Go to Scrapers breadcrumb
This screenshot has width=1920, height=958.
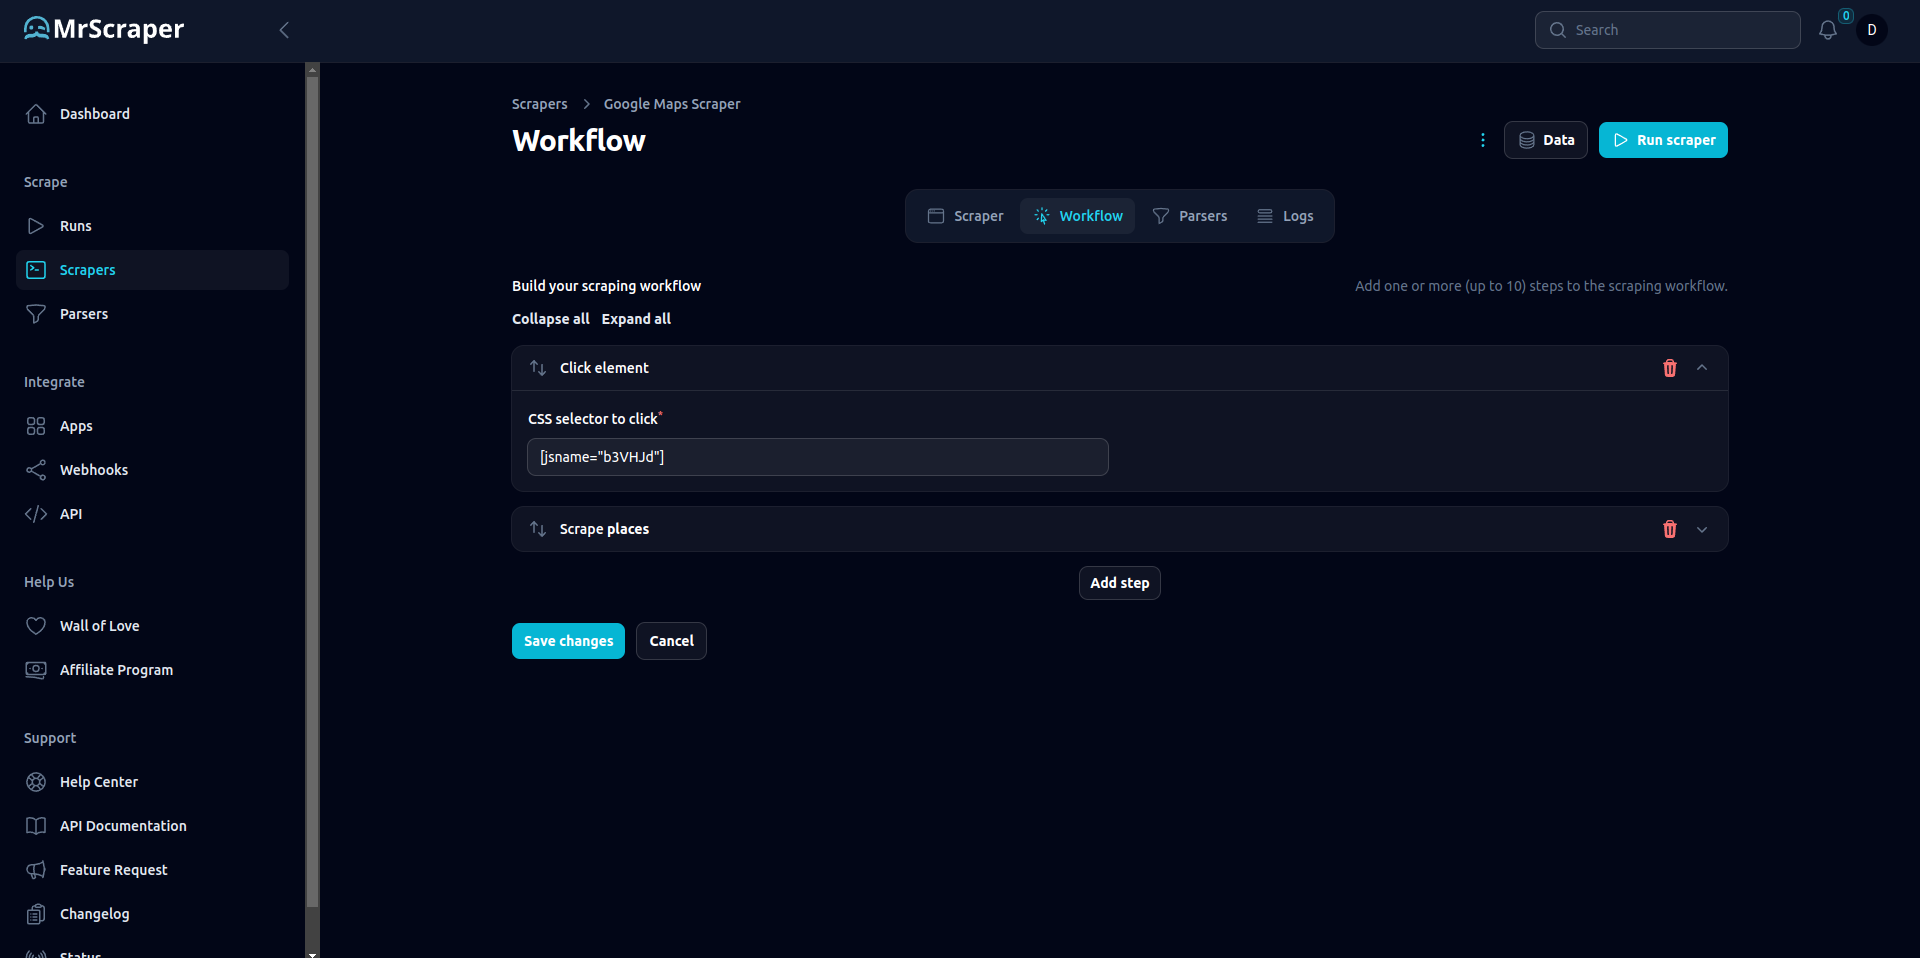pyautogui.click(x=540, y=104)
